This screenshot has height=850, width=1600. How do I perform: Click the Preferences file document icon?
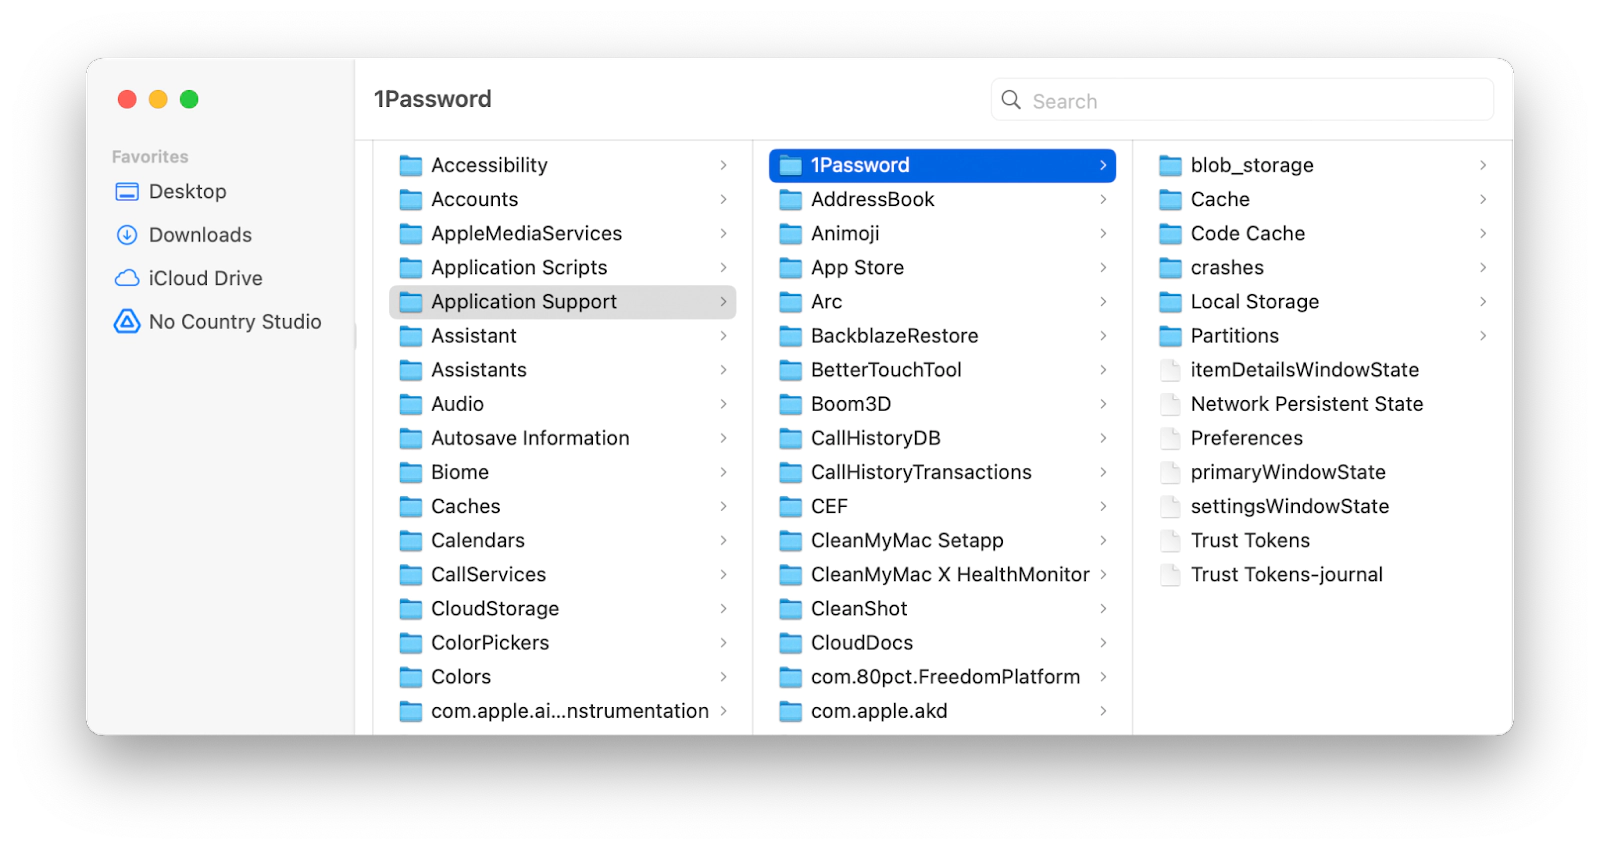coord(1170,438)
